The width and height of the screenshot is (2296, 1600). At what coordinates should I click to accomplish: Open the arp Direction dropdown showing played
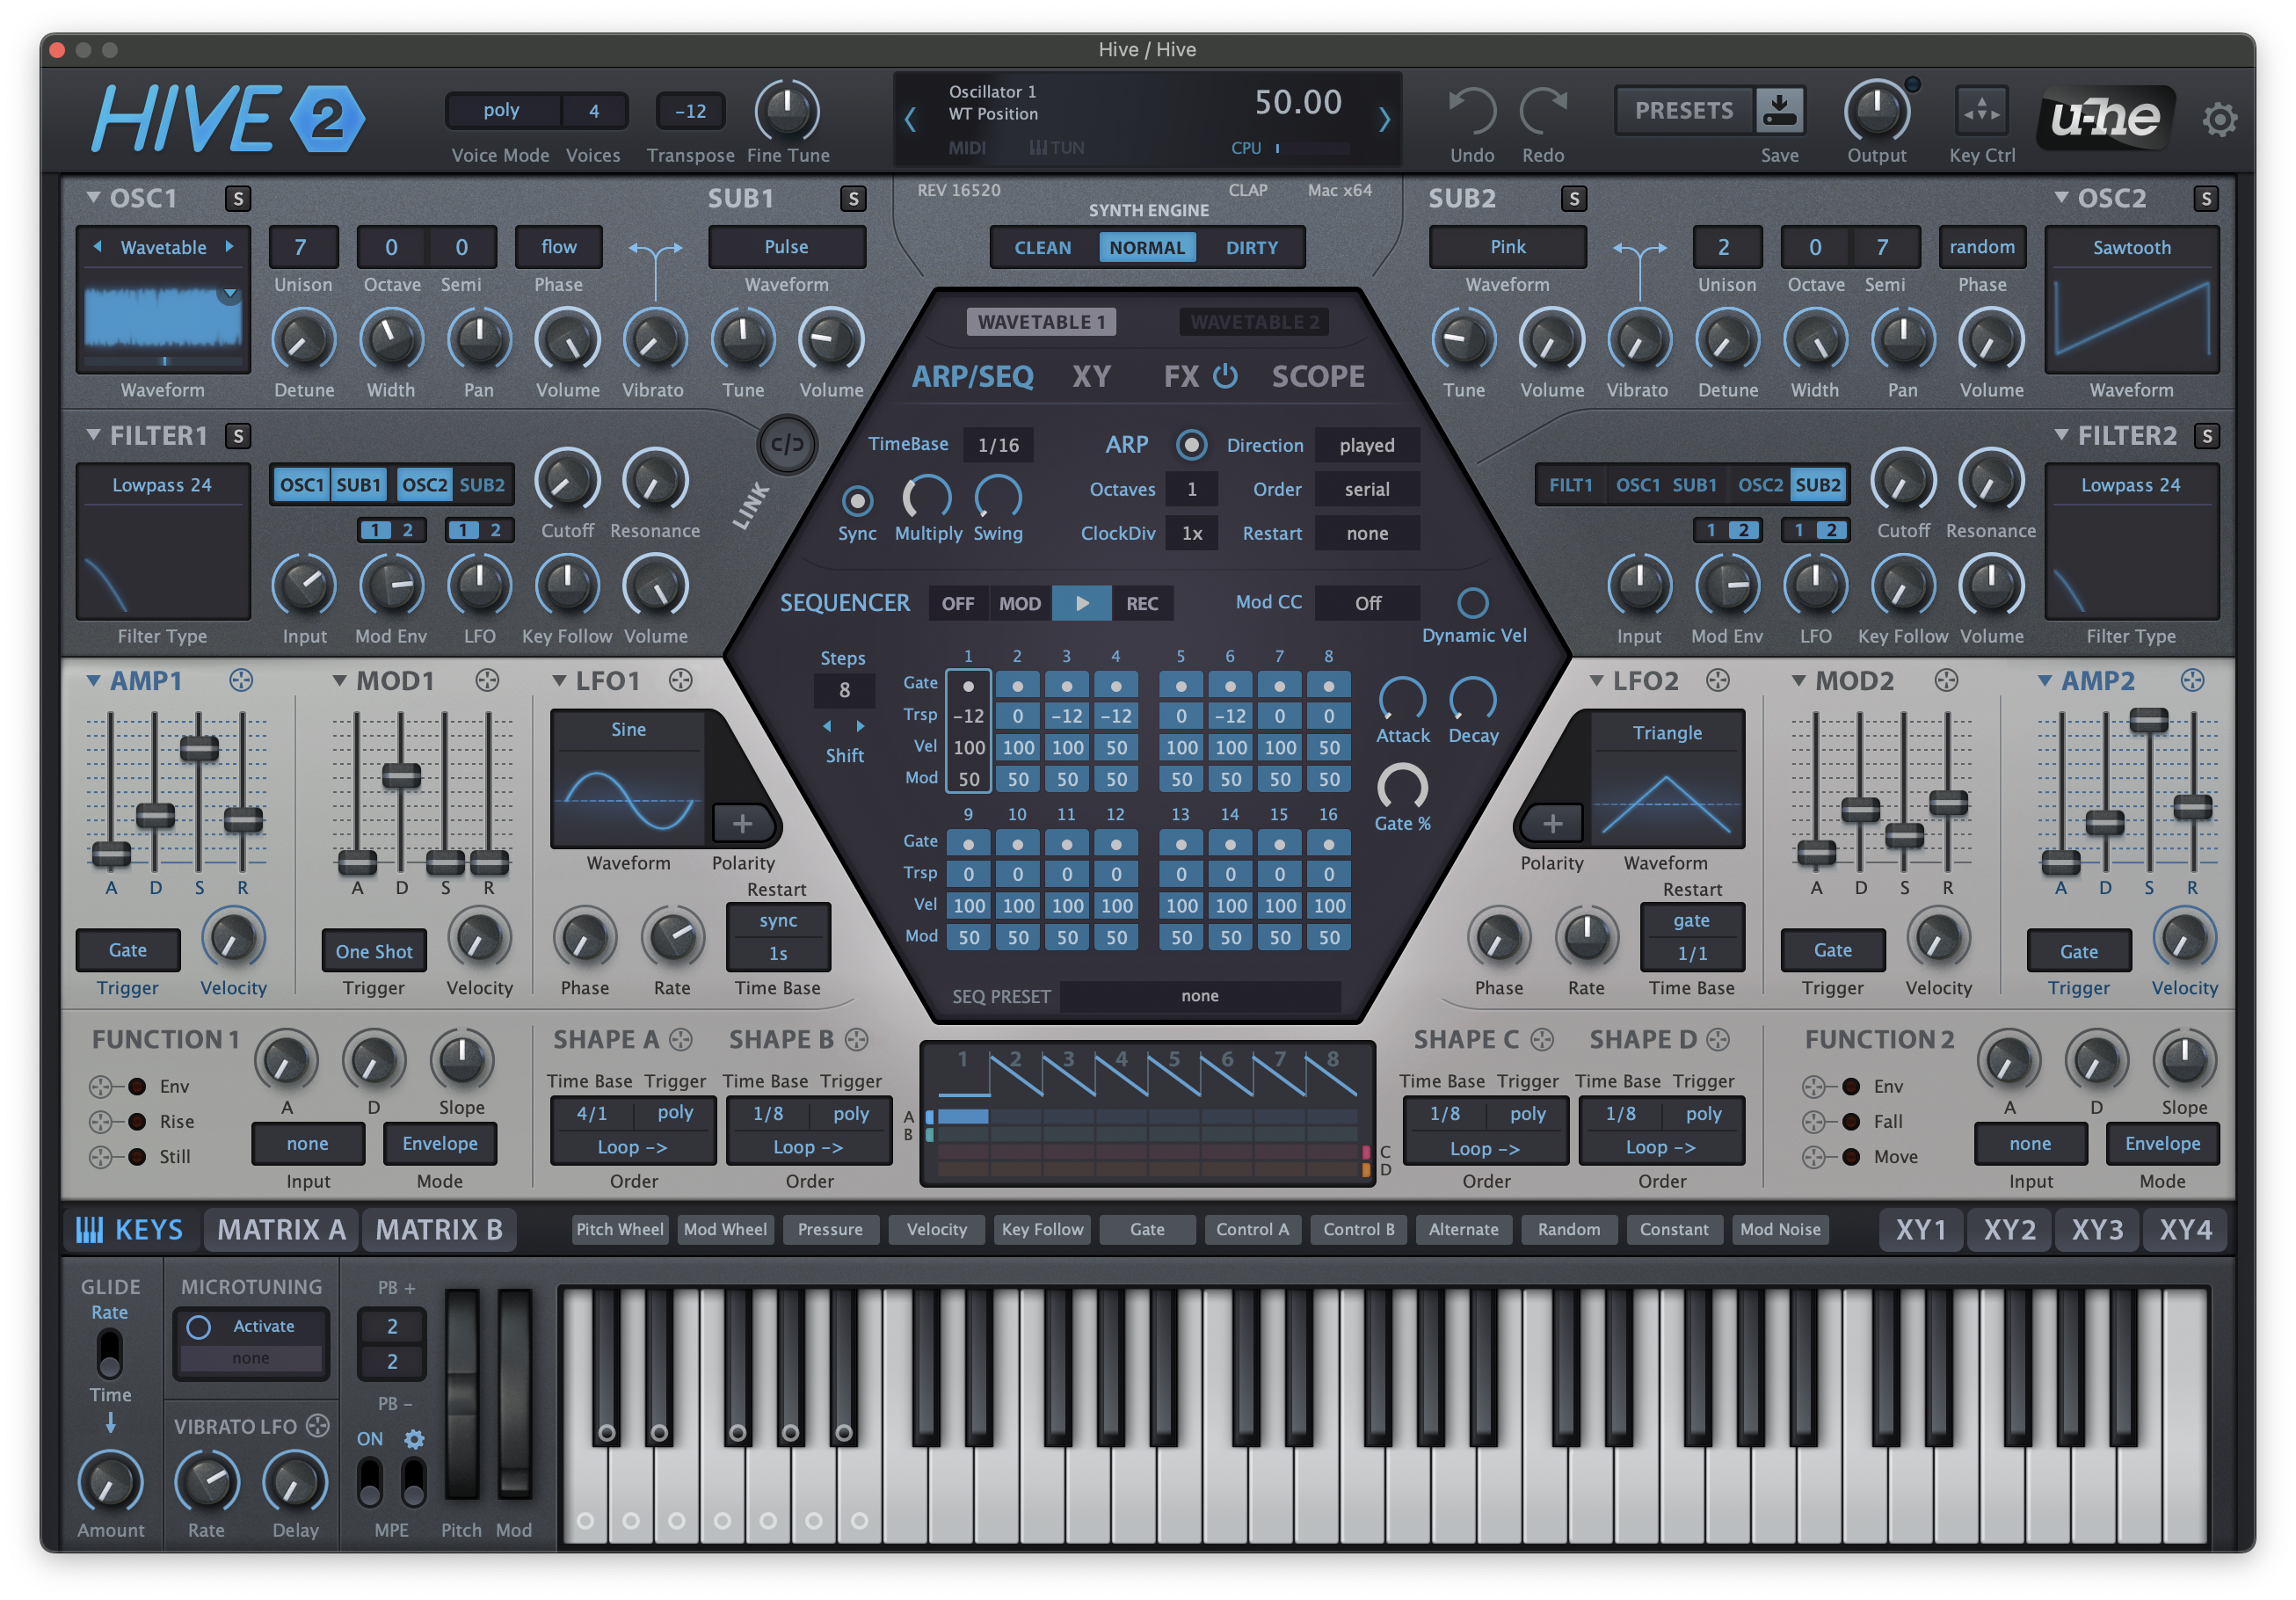1366,445
